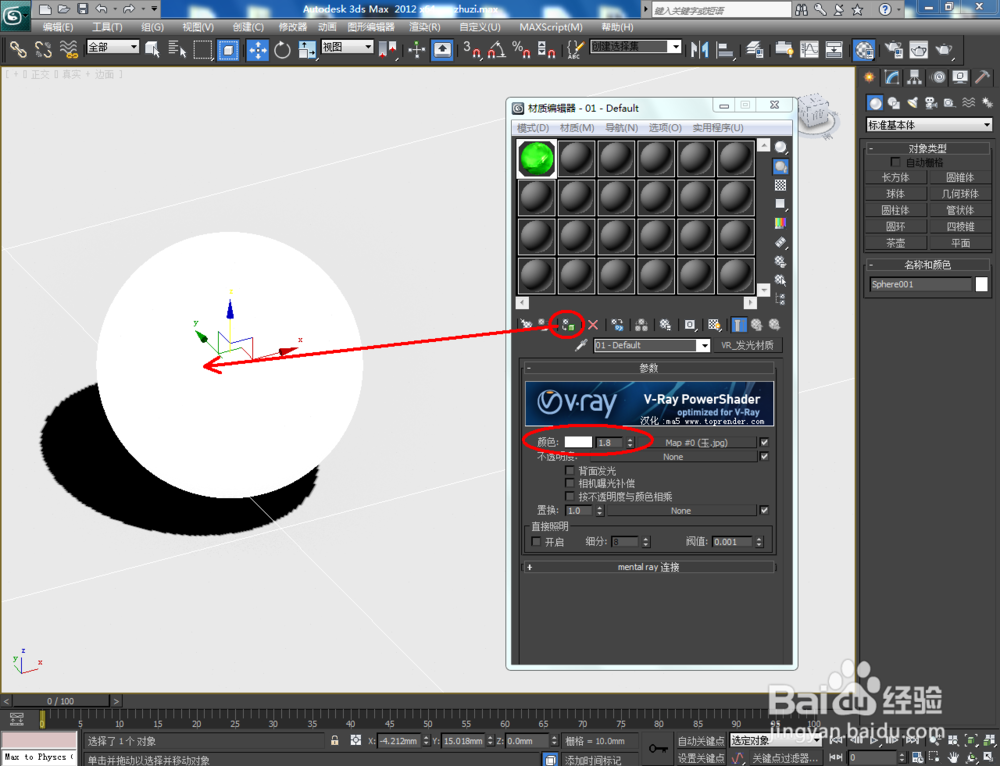Viewport: 1000px width, 766px height.
Task: Select the green material sample slot
Action: click(x=536, y=158)
